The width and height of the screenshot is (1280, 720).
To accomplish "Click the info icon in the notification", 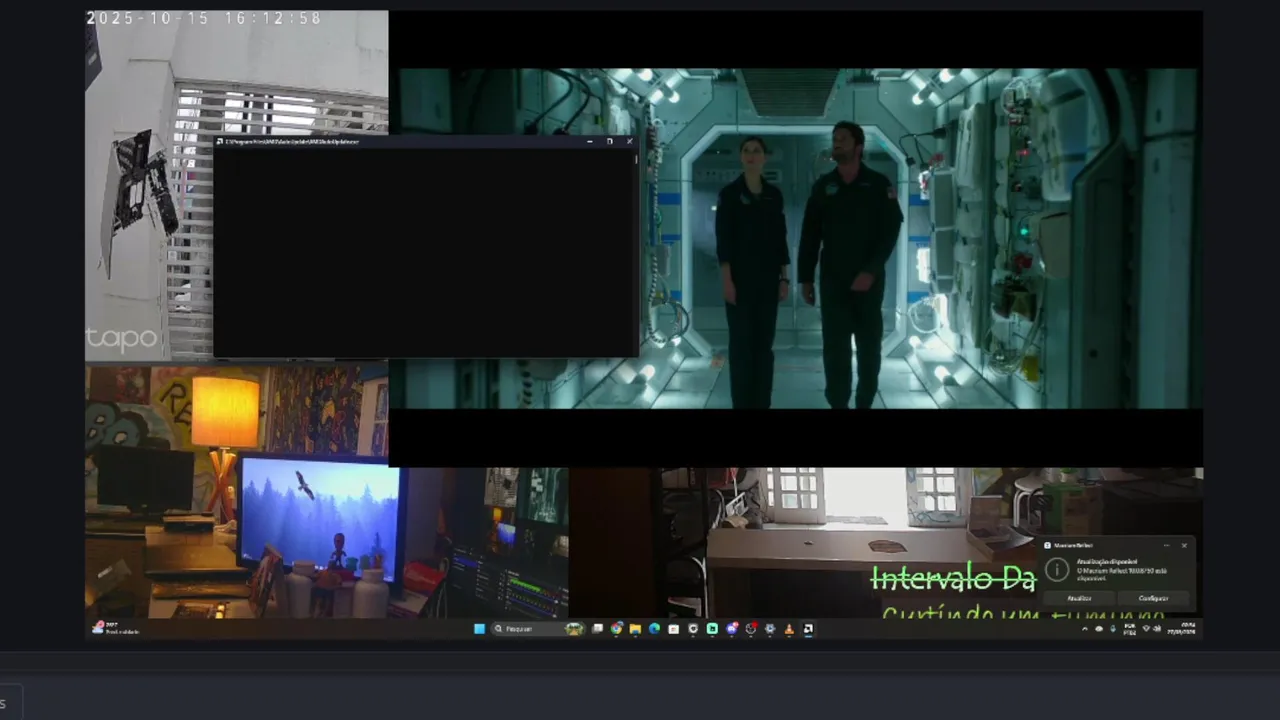I will [1057, 570].
